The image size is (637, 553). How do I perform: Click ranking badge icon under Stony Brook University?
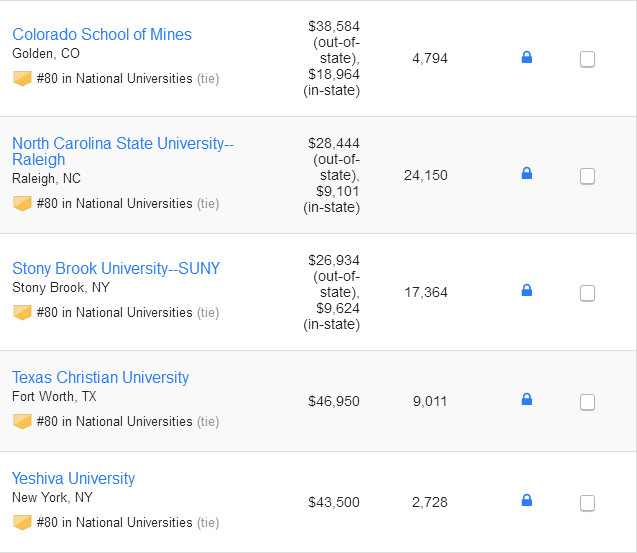(x=22, y=312)
